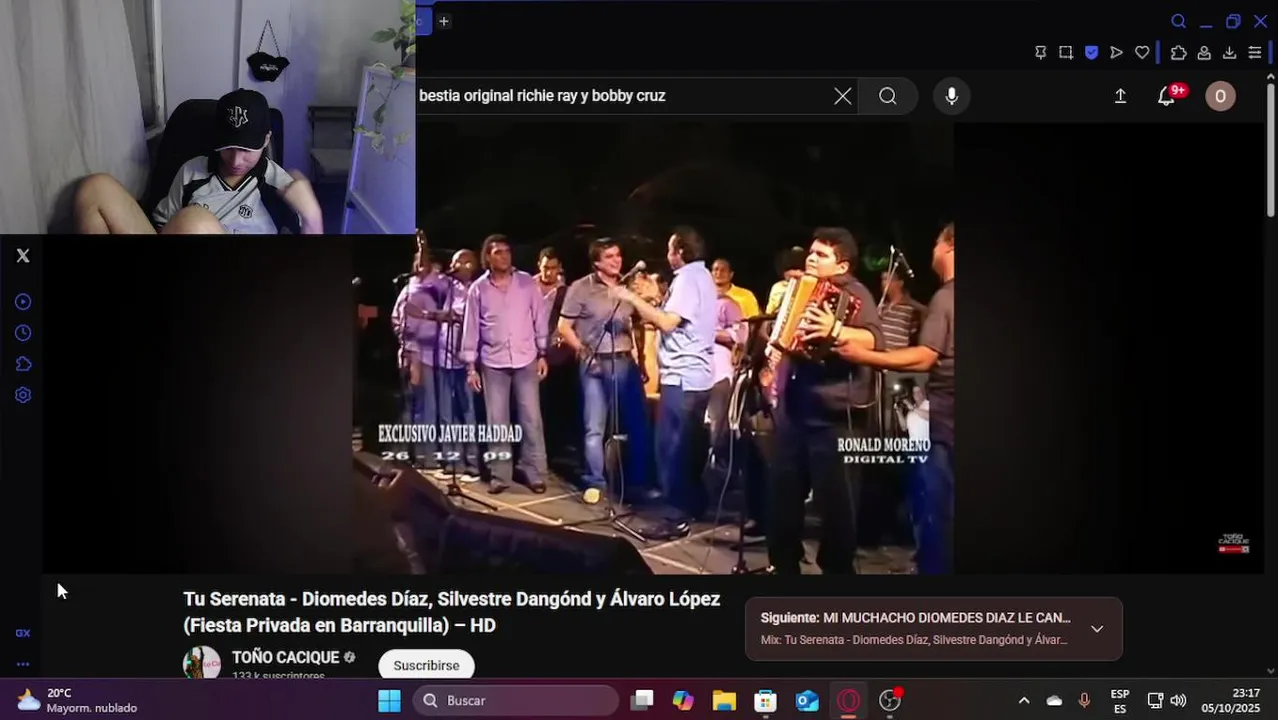This screenshot has height=720, width=1278.
Task: Switch the ESP ES input language
Action: tap(1120, 701)
